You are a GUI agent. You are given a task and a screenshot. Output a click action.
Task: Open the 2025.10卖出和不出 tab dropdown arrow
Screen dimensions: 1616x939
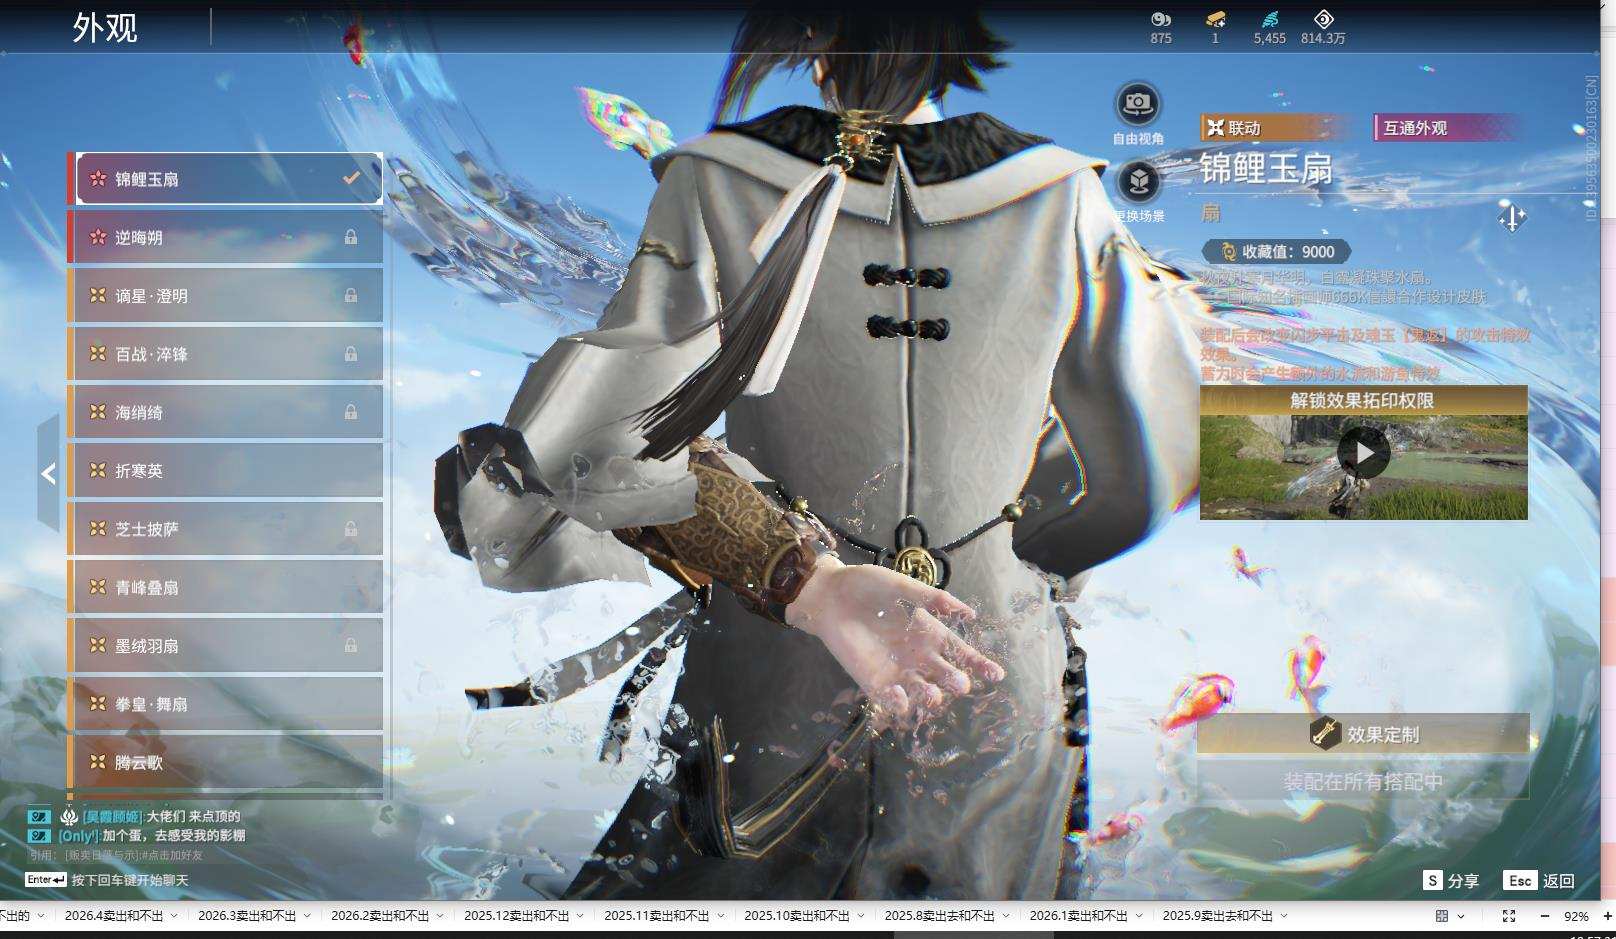point(860,916)
